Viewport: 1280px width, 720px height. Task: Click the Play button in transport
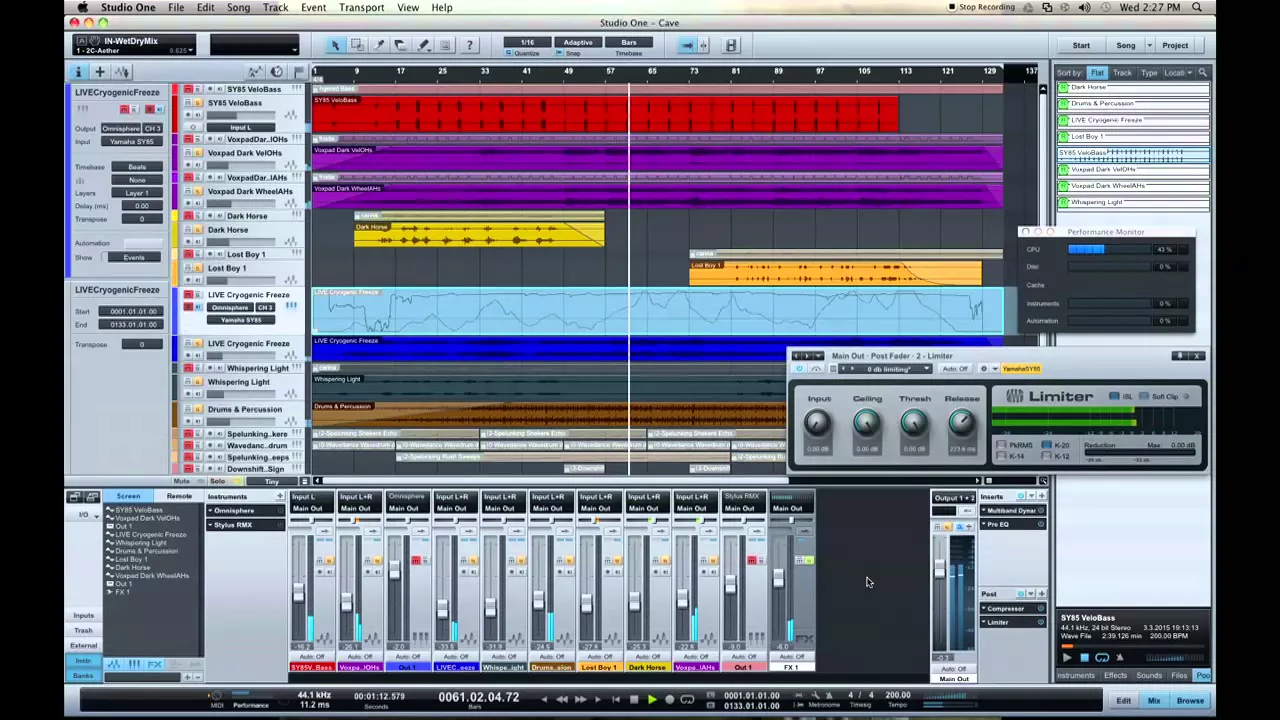(651, 699)
